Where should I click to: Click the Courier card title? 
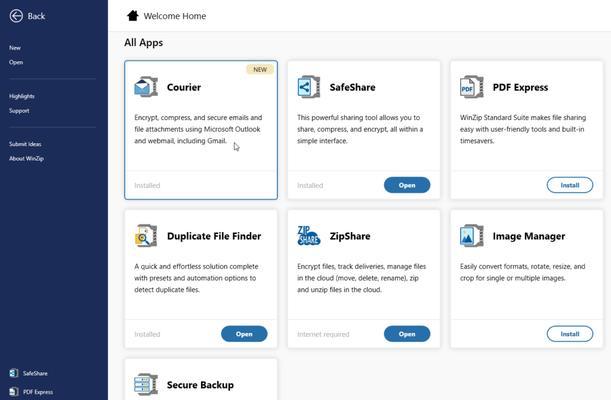click(184, 87)
